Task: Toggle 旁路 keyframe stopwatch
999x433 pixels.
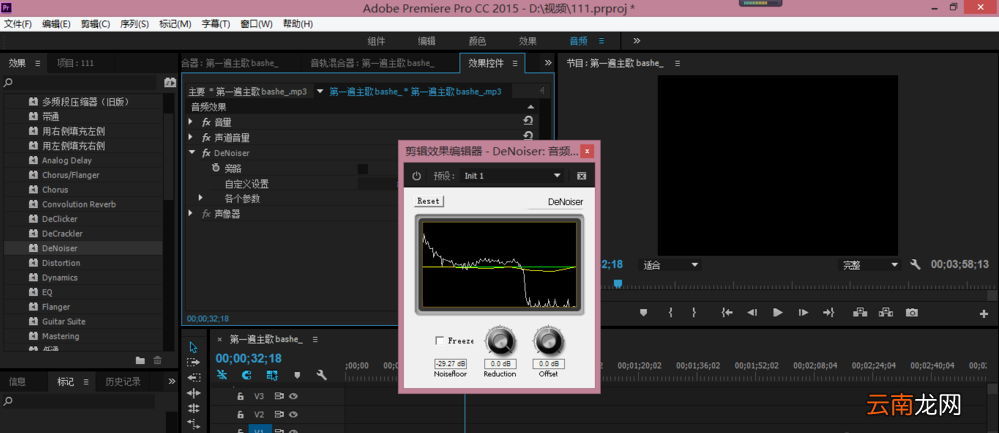Action: [x=216, y=168]
